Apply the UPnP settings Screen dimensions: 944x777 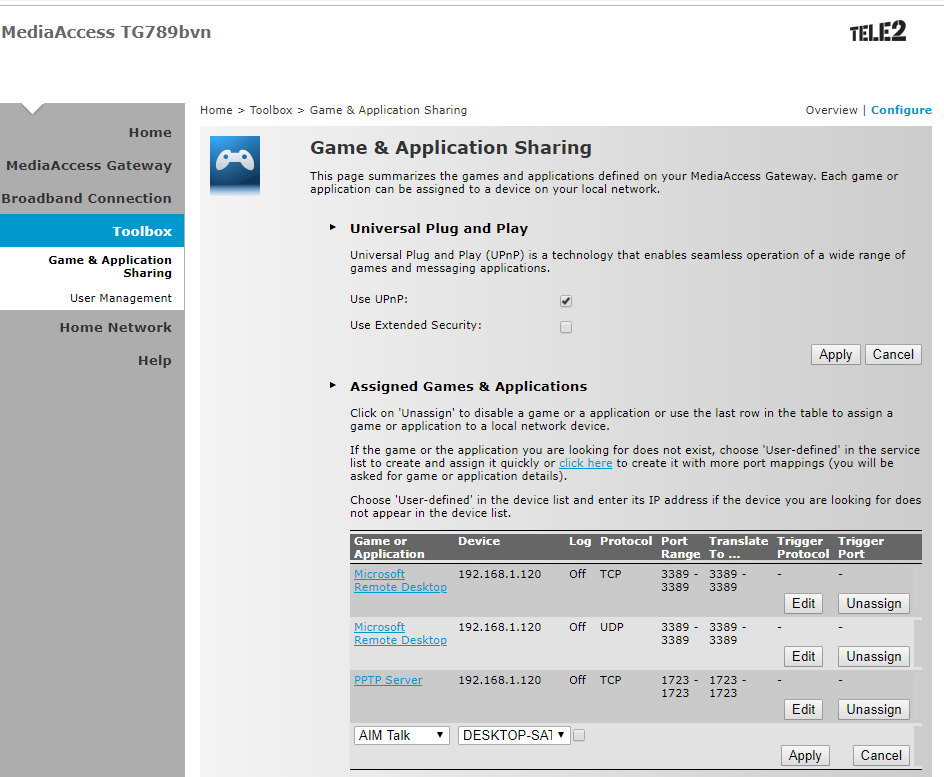pyautogui.click(x=836, y=354)
